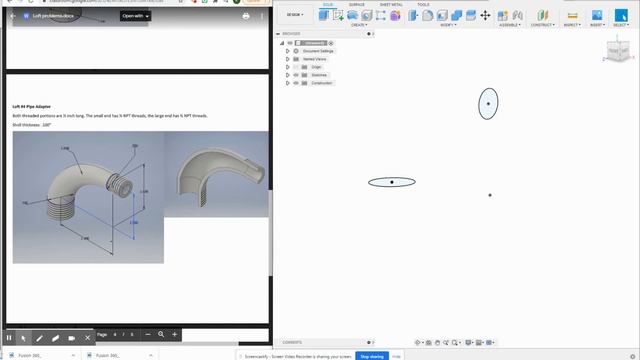Screen dimensions: 640x360
Task: Click the Orbit navigation icon
Action: tap(418, 342)
